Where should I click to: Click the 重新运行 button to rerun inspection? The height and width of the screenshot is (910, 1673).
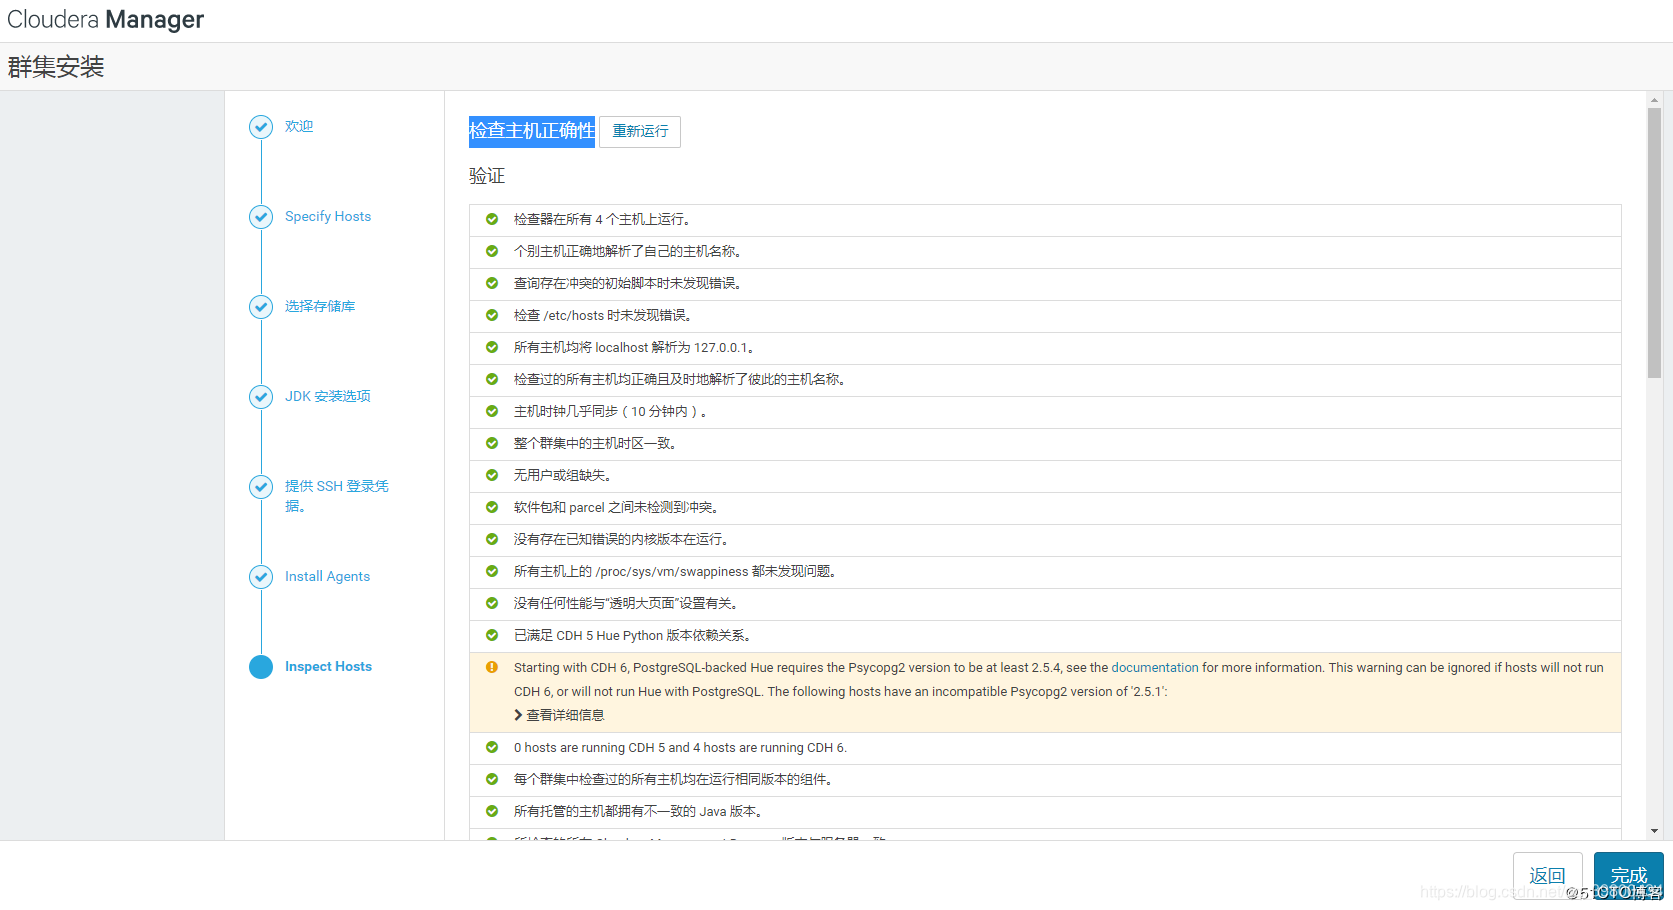tap(640, 132)
